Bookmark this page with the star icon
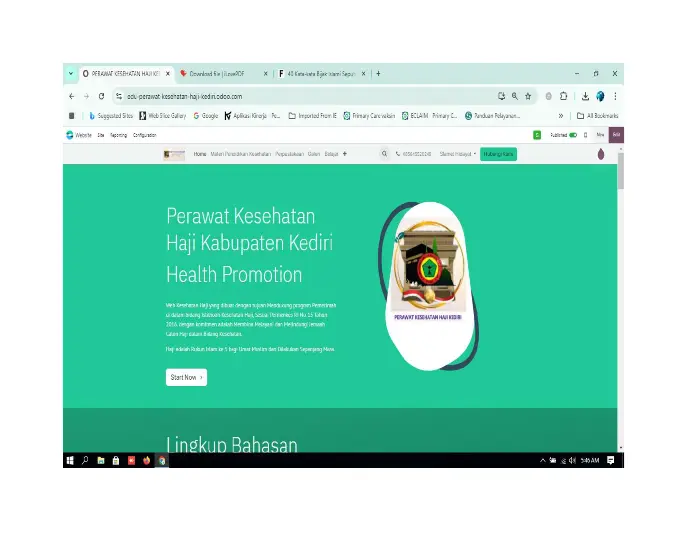 pyautogui.click(x=528, y=96)
